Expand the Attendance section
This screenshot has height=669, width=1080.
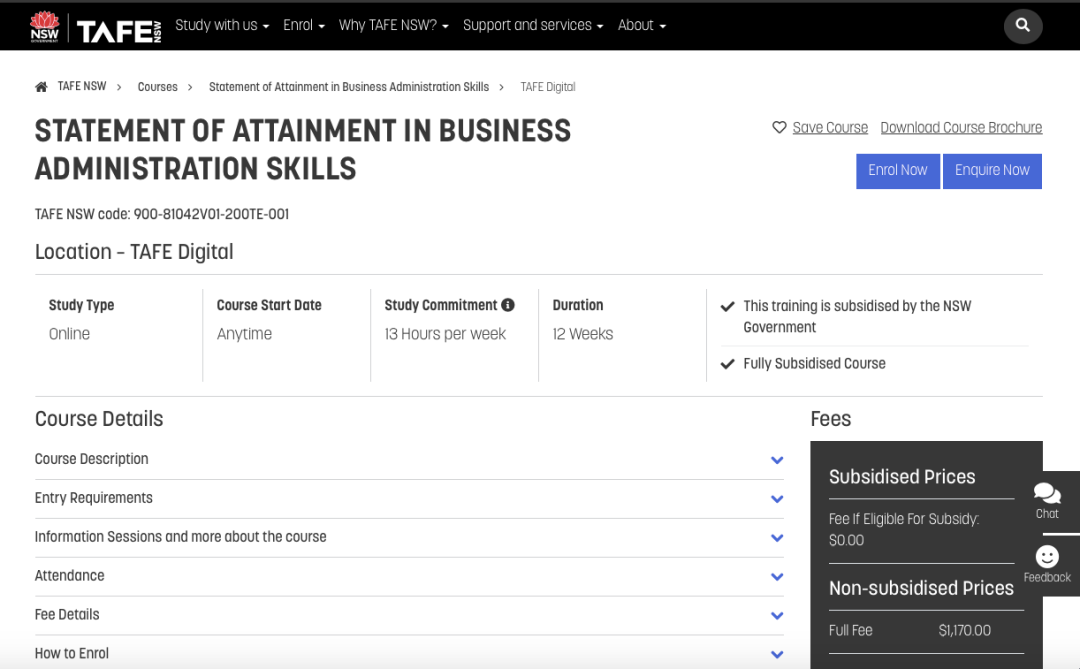[410, 576]
